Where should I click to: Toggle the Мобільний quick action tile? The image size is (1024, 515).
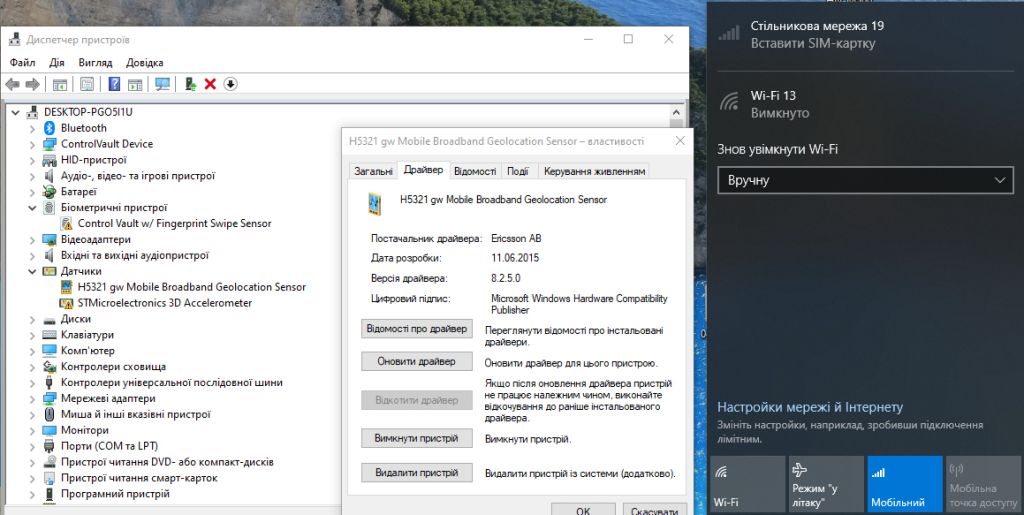point(905,484)
